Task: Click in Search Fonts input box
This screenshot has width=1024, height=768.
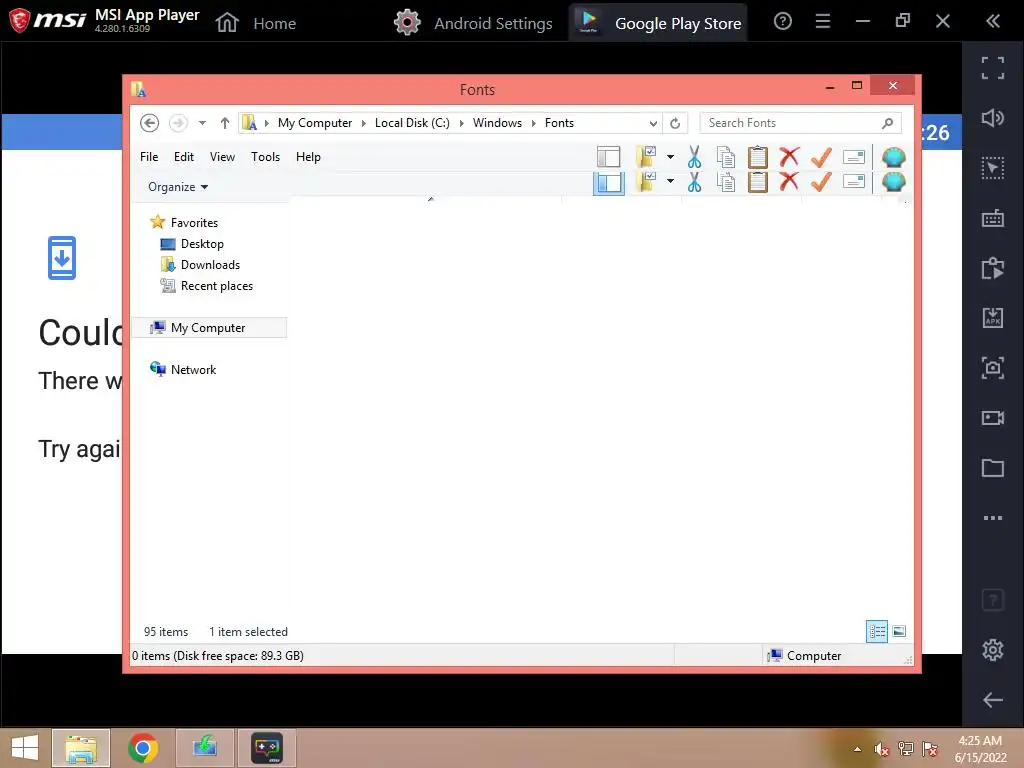Action: tap(800, 123)
